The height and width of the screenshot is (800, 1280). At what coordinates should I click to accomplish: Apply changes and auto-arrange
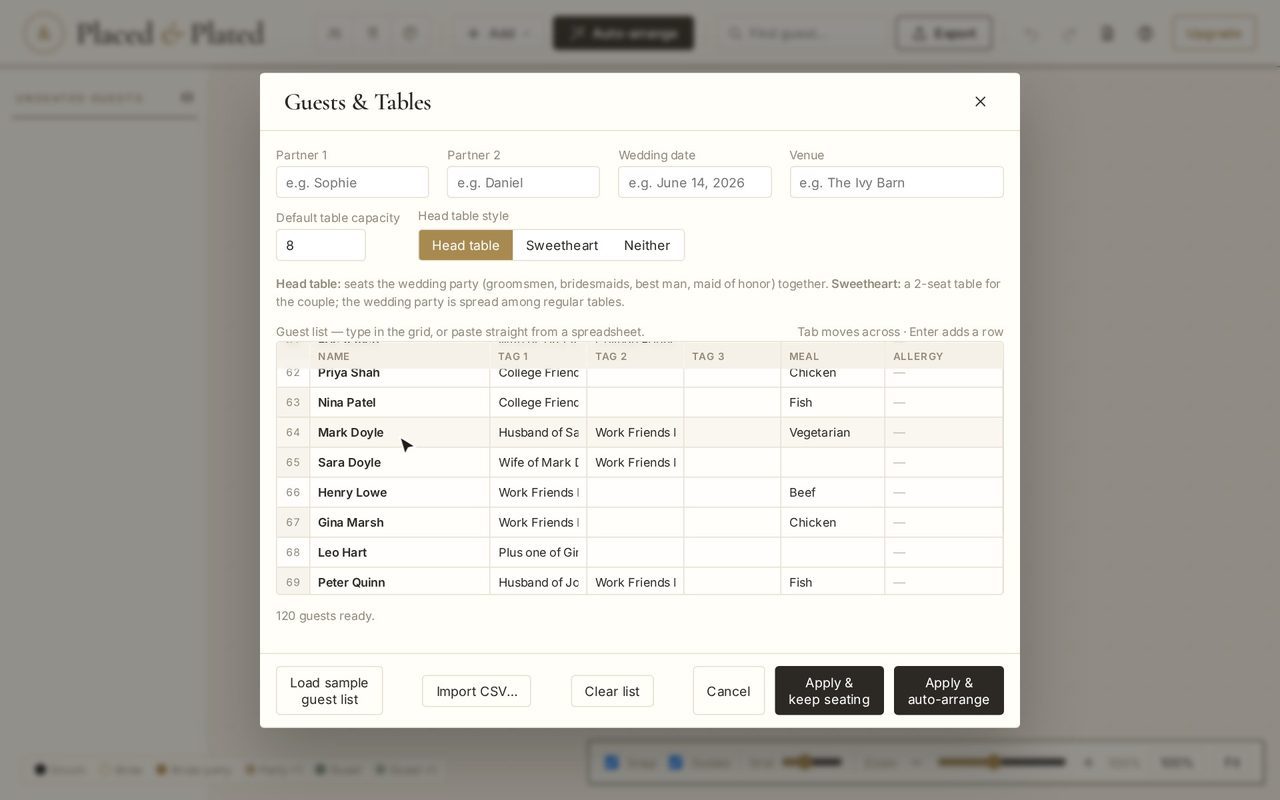tap(949, 691)
